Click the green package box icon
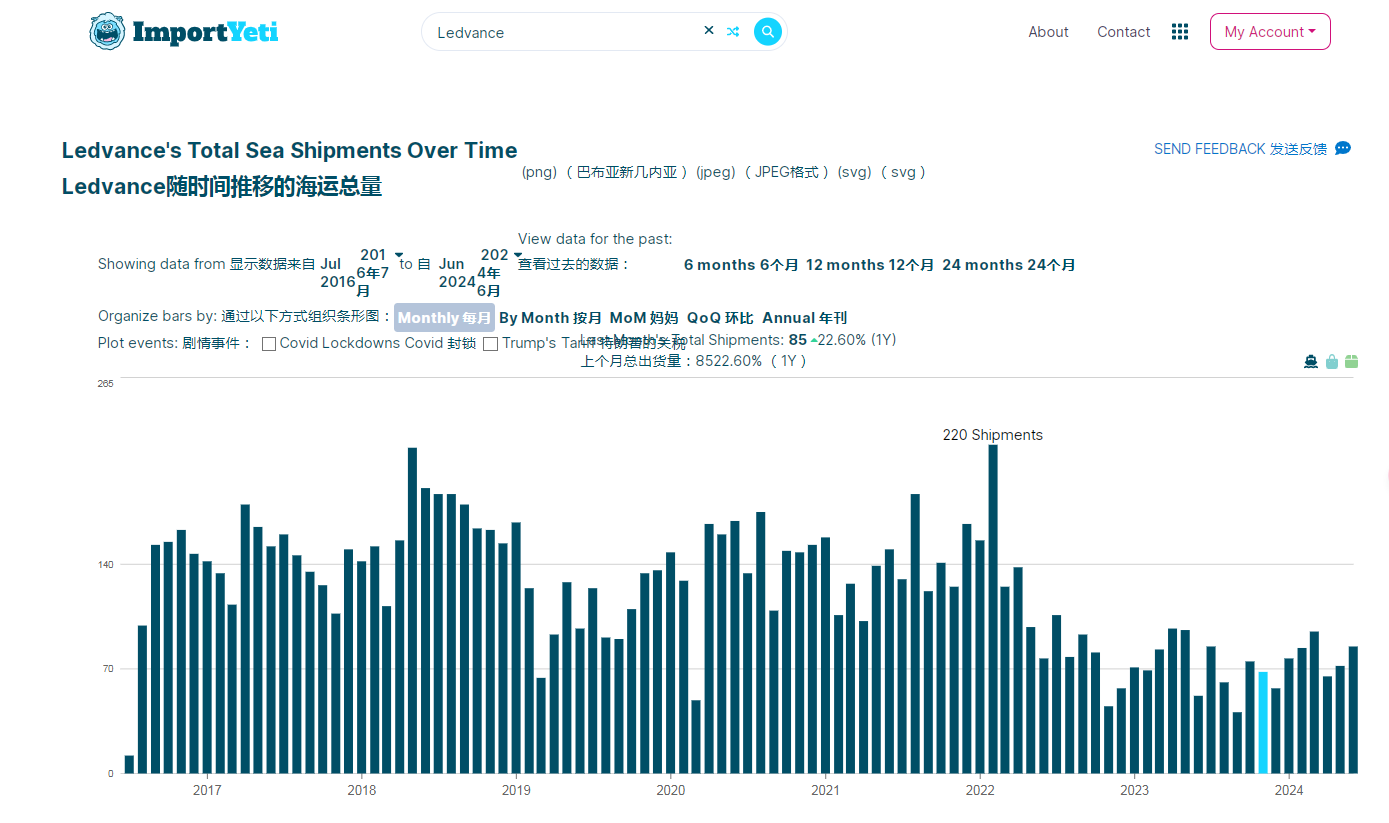1389x823 pixels. tap(1351, 361)
